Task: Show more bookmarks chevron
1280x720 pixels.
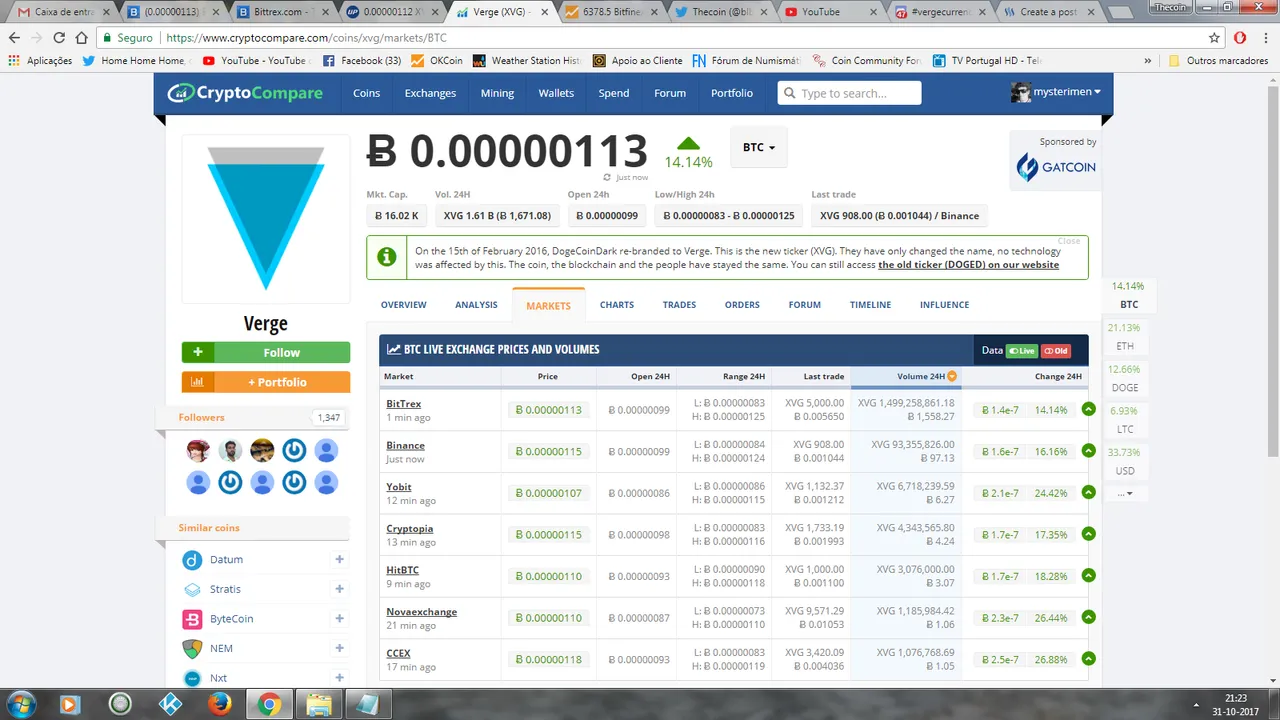Action: pos(1148,60)
